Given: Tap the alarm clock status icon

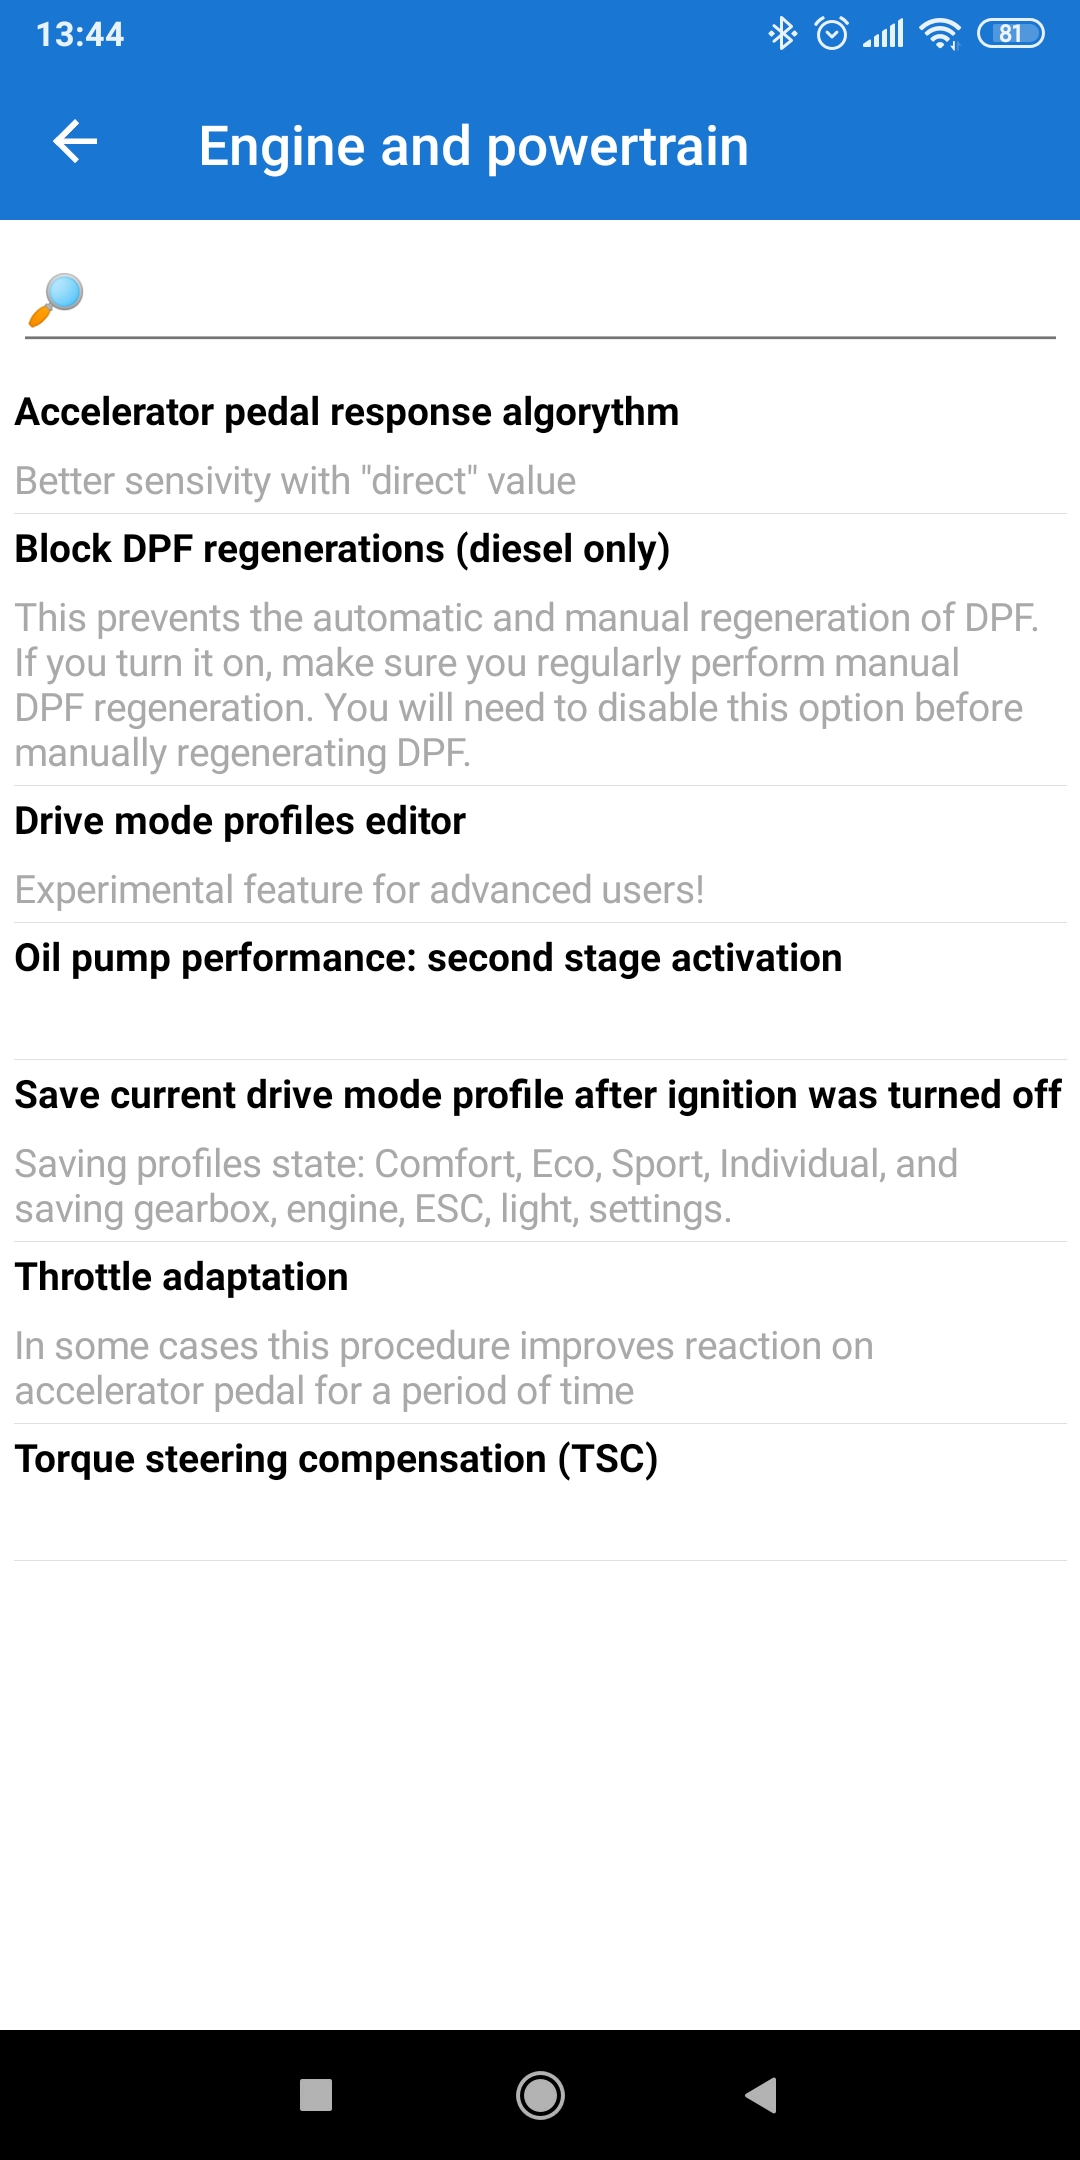Looking at the screenshot, I should coord(832,34).
